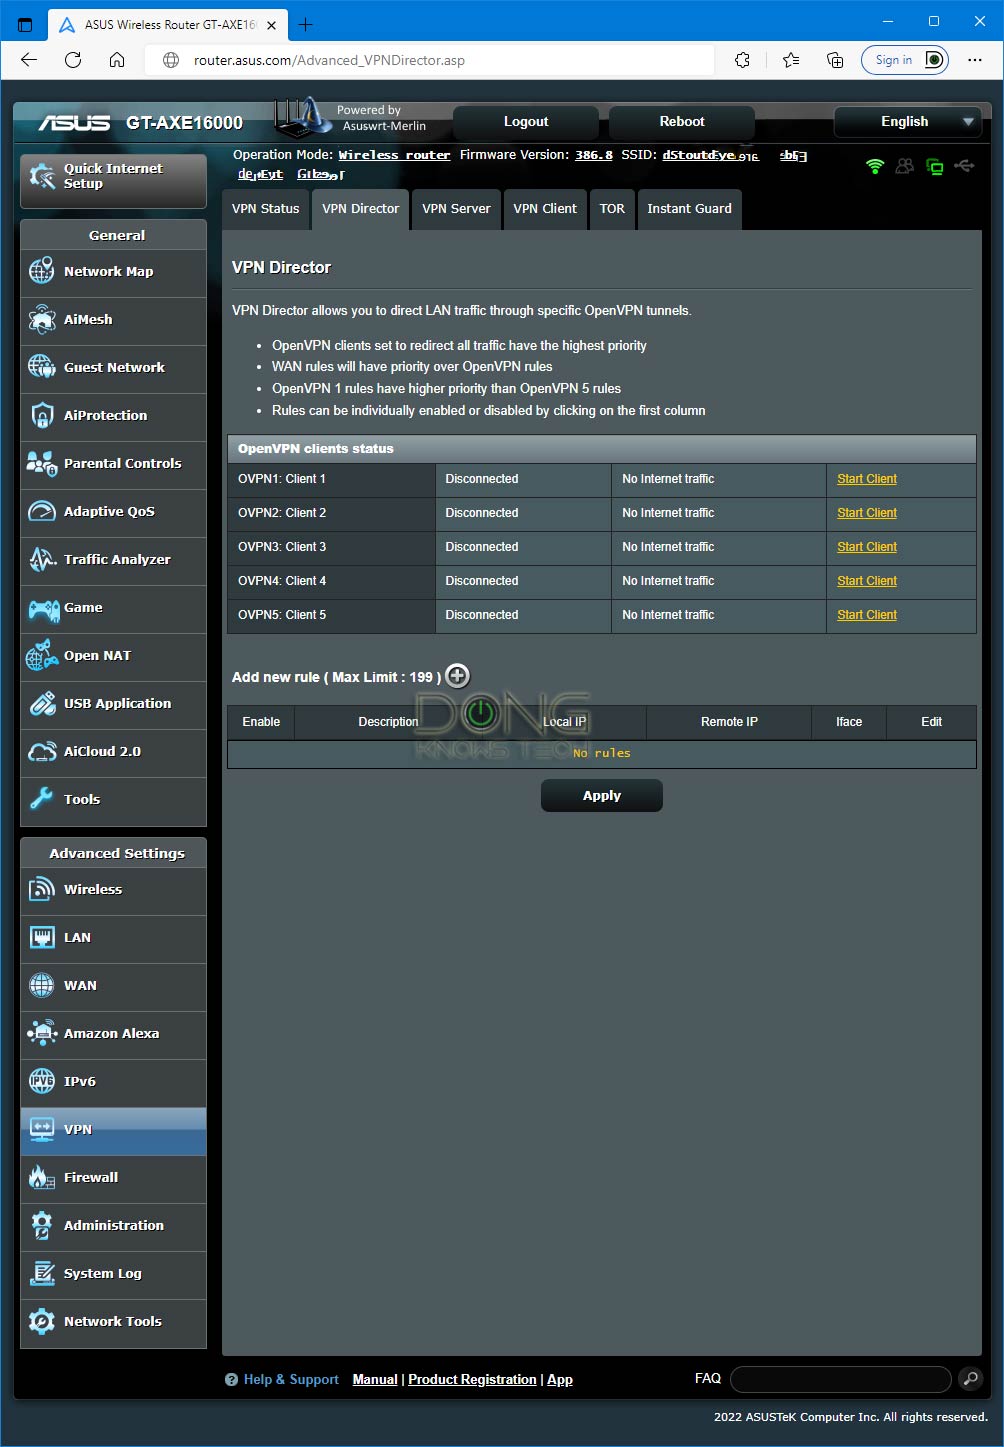Open the AiMesh section
The height and width of the screenshot is (1447, 1004).
pos(113,320)
